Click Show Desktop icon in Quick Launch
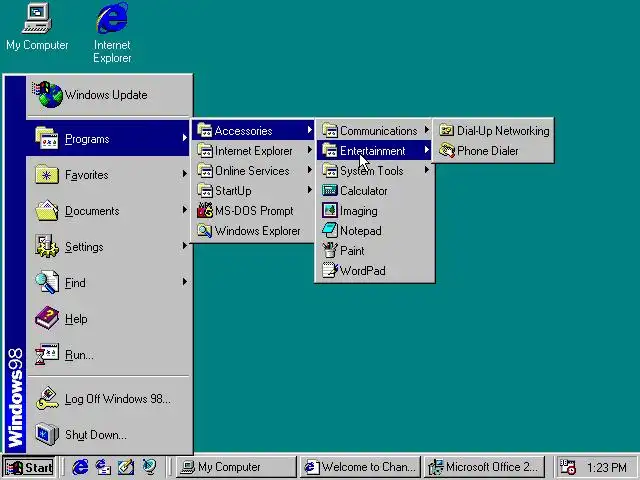The width and height of the screenshot is (640, 480). coord(126,467)
